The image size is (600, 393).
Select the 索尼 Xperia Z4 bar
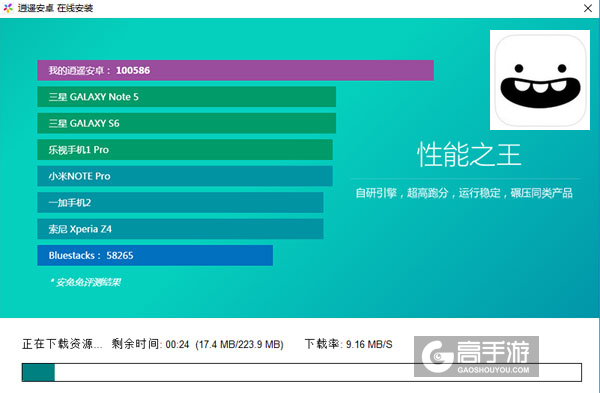coord(180,229)
